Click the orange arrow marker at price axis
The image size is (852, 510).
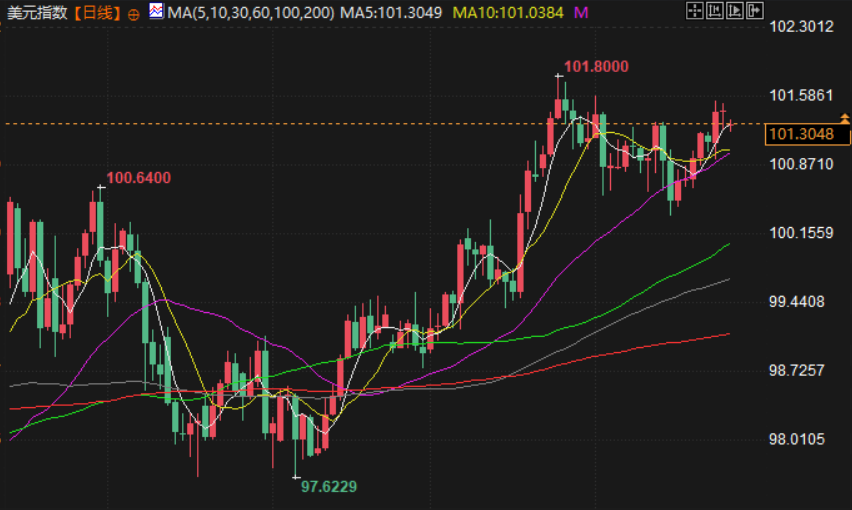(844, 118)
